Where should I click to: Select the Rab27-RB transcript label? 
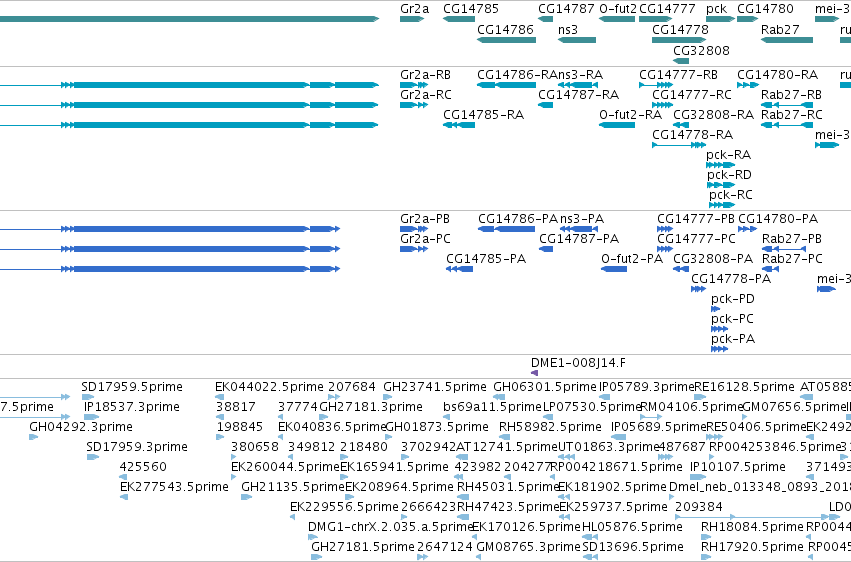tap(791, 95)
